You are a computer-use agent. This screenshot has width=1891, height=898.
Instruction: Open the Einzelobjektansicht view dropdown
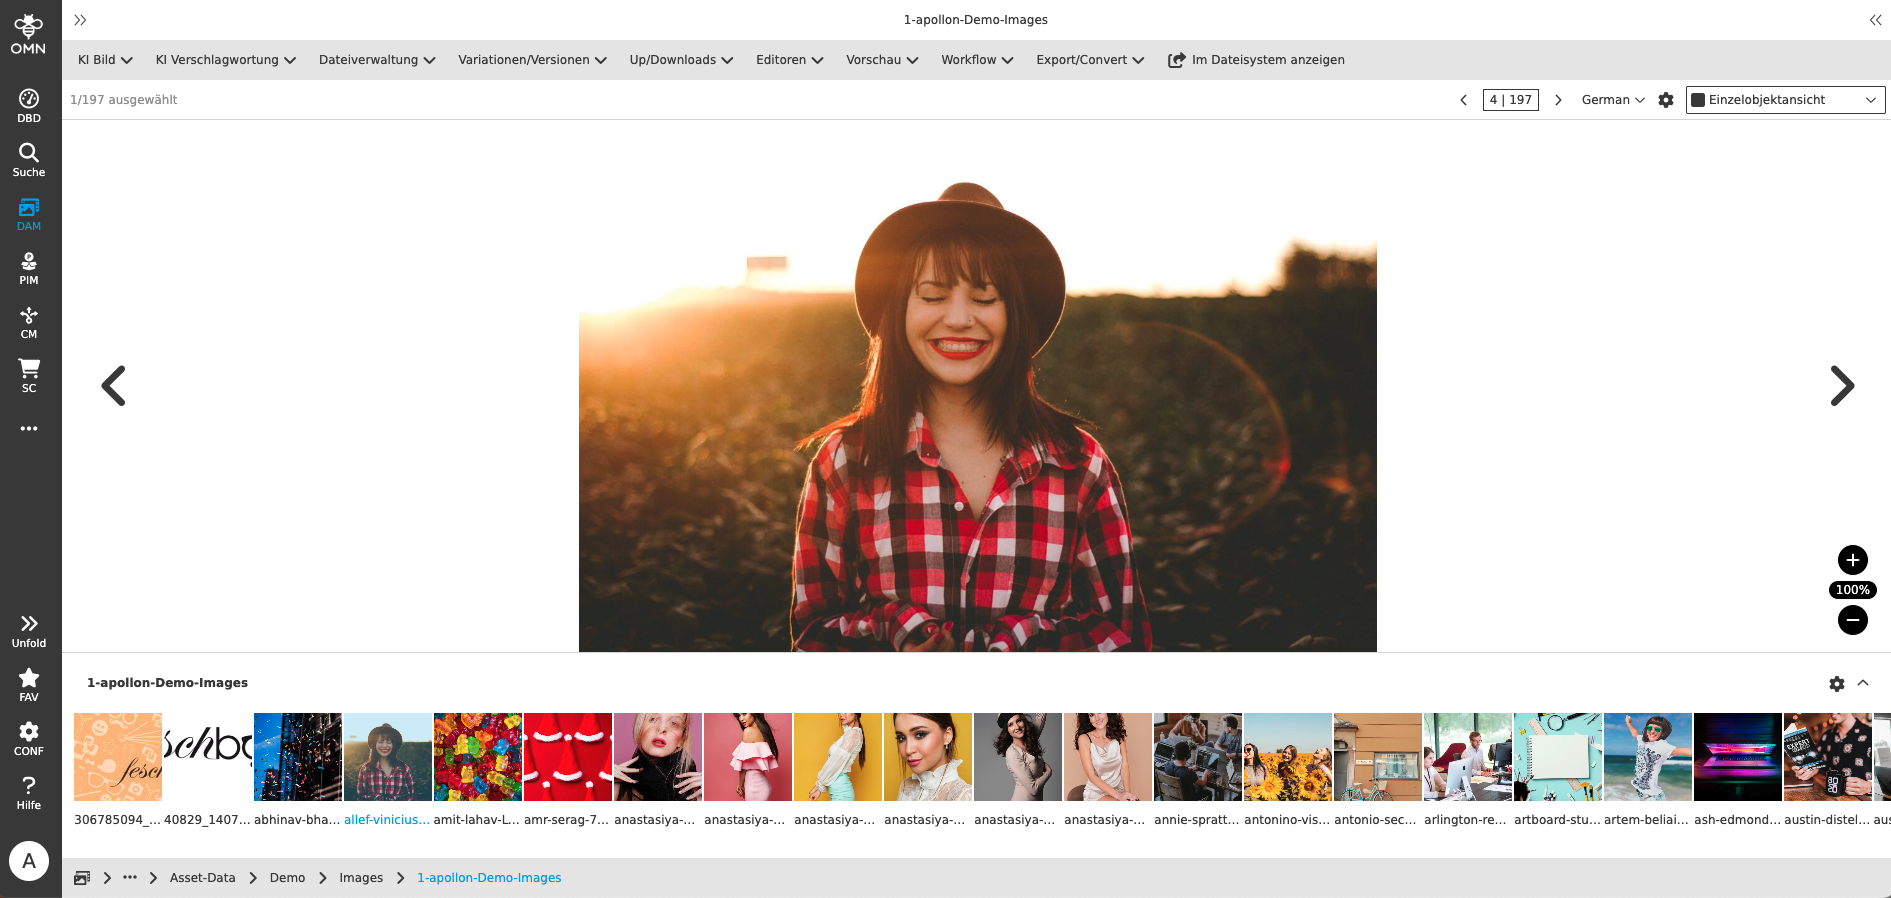[x=1786, y=100]
